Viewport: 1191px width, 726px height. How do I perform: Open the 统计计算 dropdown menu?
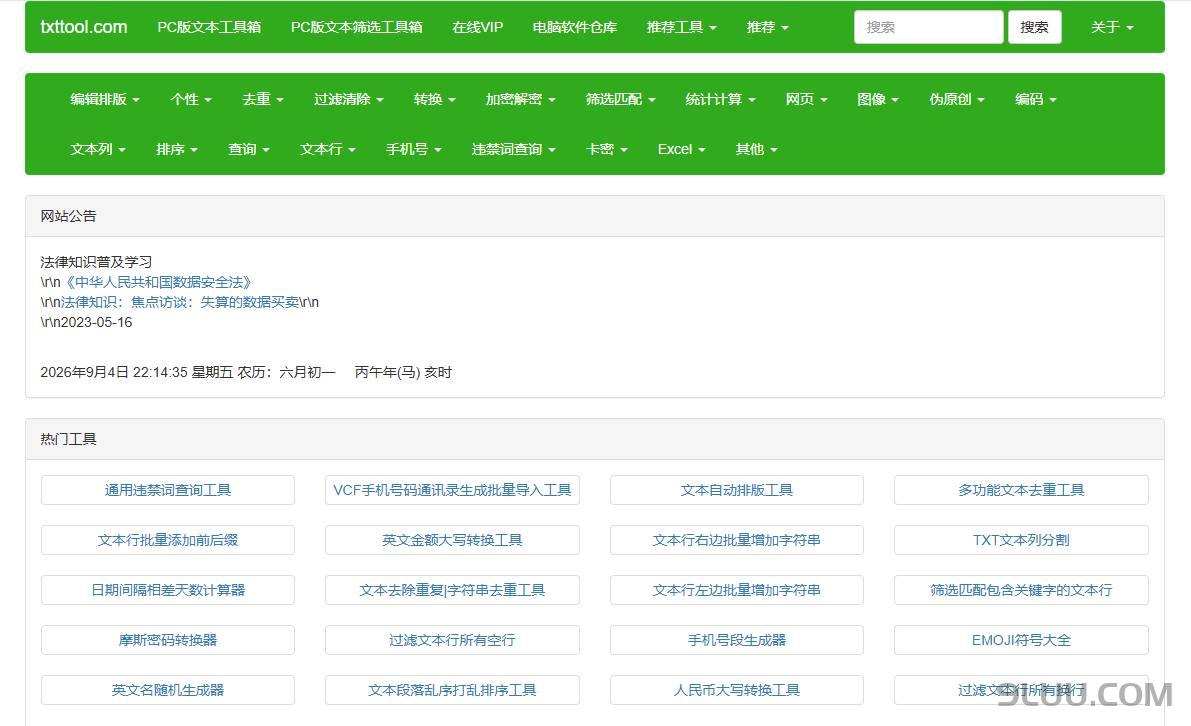point(720,99)
